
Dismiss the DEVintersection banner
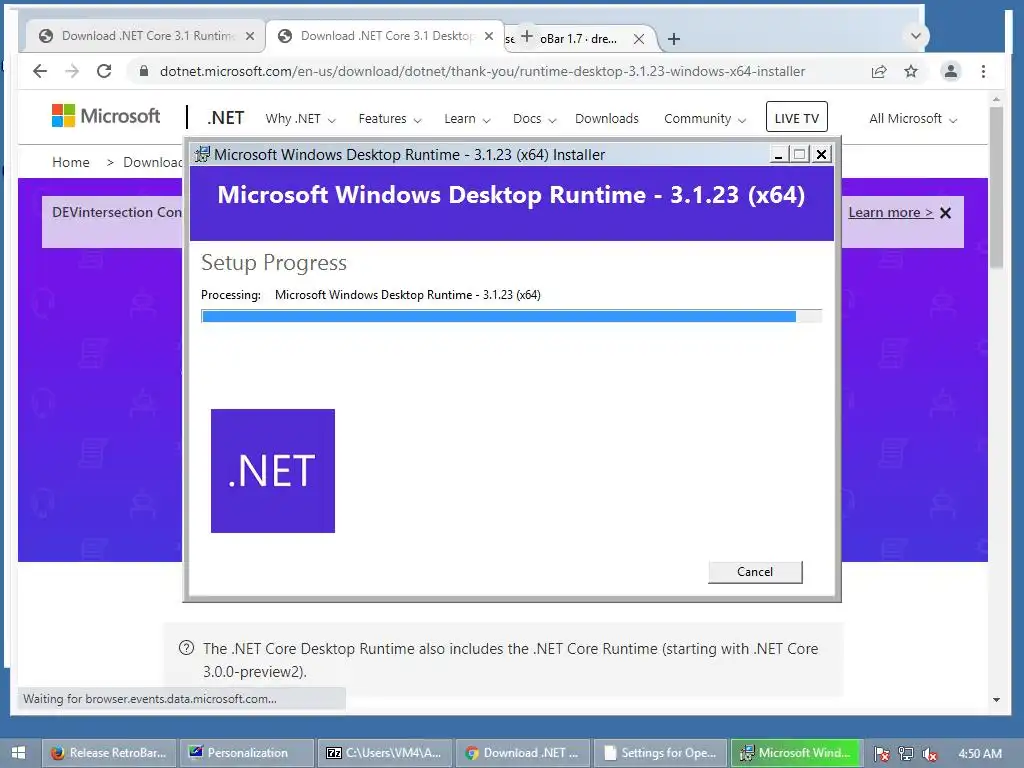pyautogui.click(x=945, y=213)
